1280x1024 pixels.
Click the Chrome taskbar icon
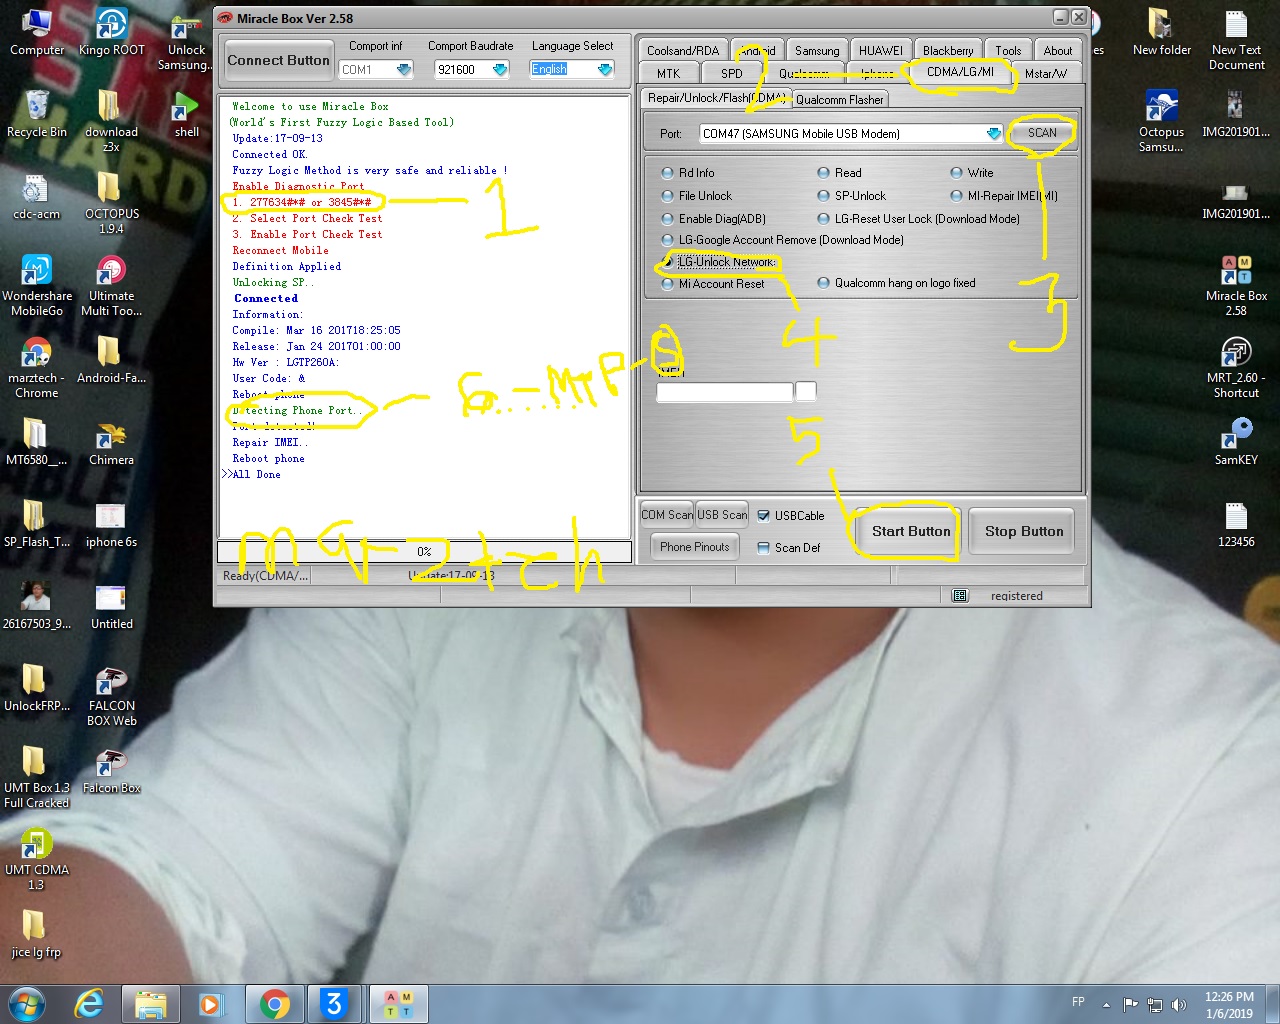[x=275, y=1004]
